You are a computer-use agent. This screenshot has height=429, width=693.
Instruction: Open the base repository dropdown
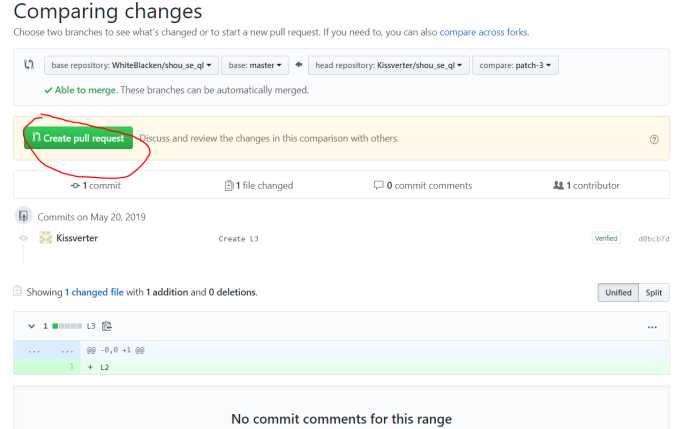tap(131, 65)
